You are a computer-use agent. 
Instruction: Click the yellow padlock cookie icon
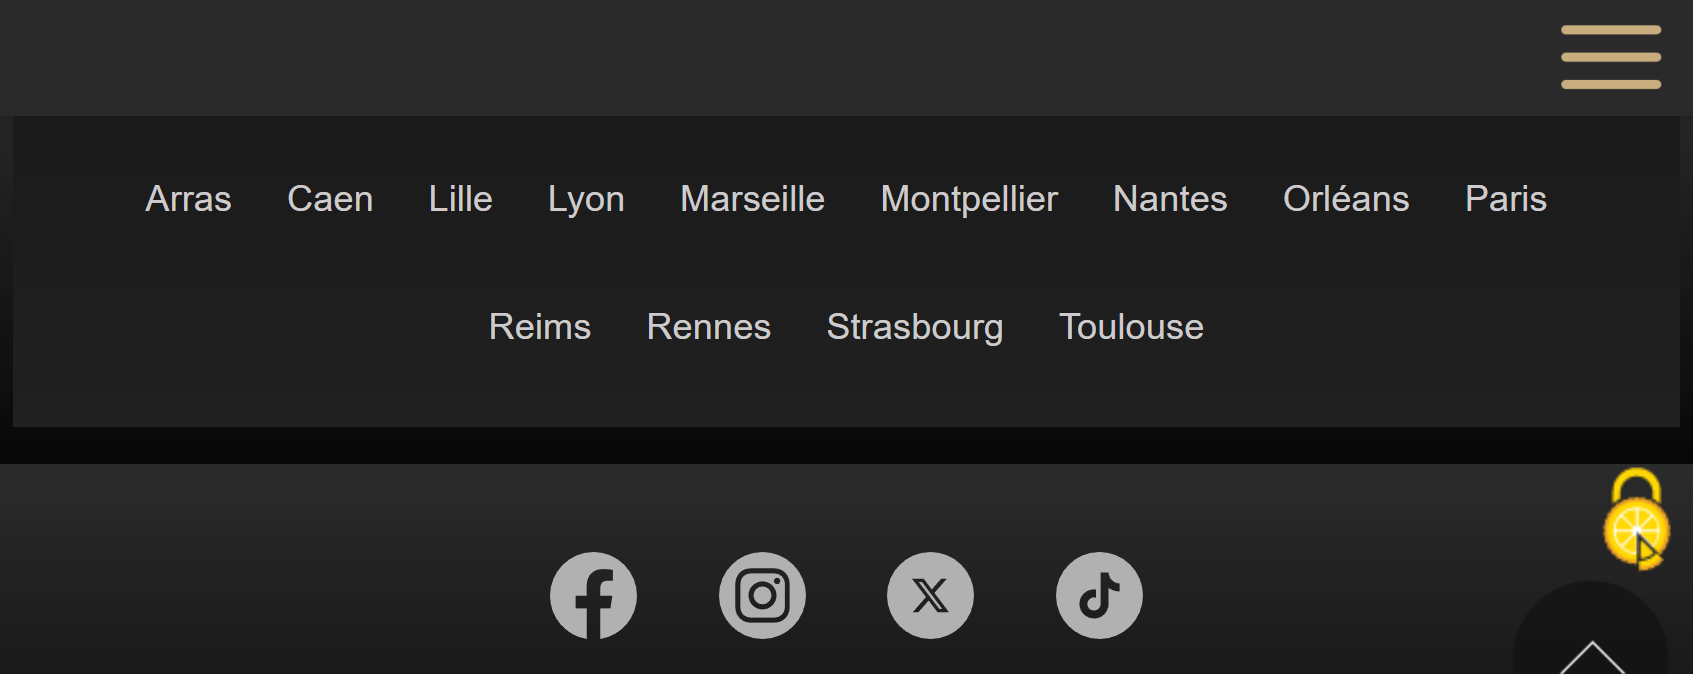point(1636,518)
